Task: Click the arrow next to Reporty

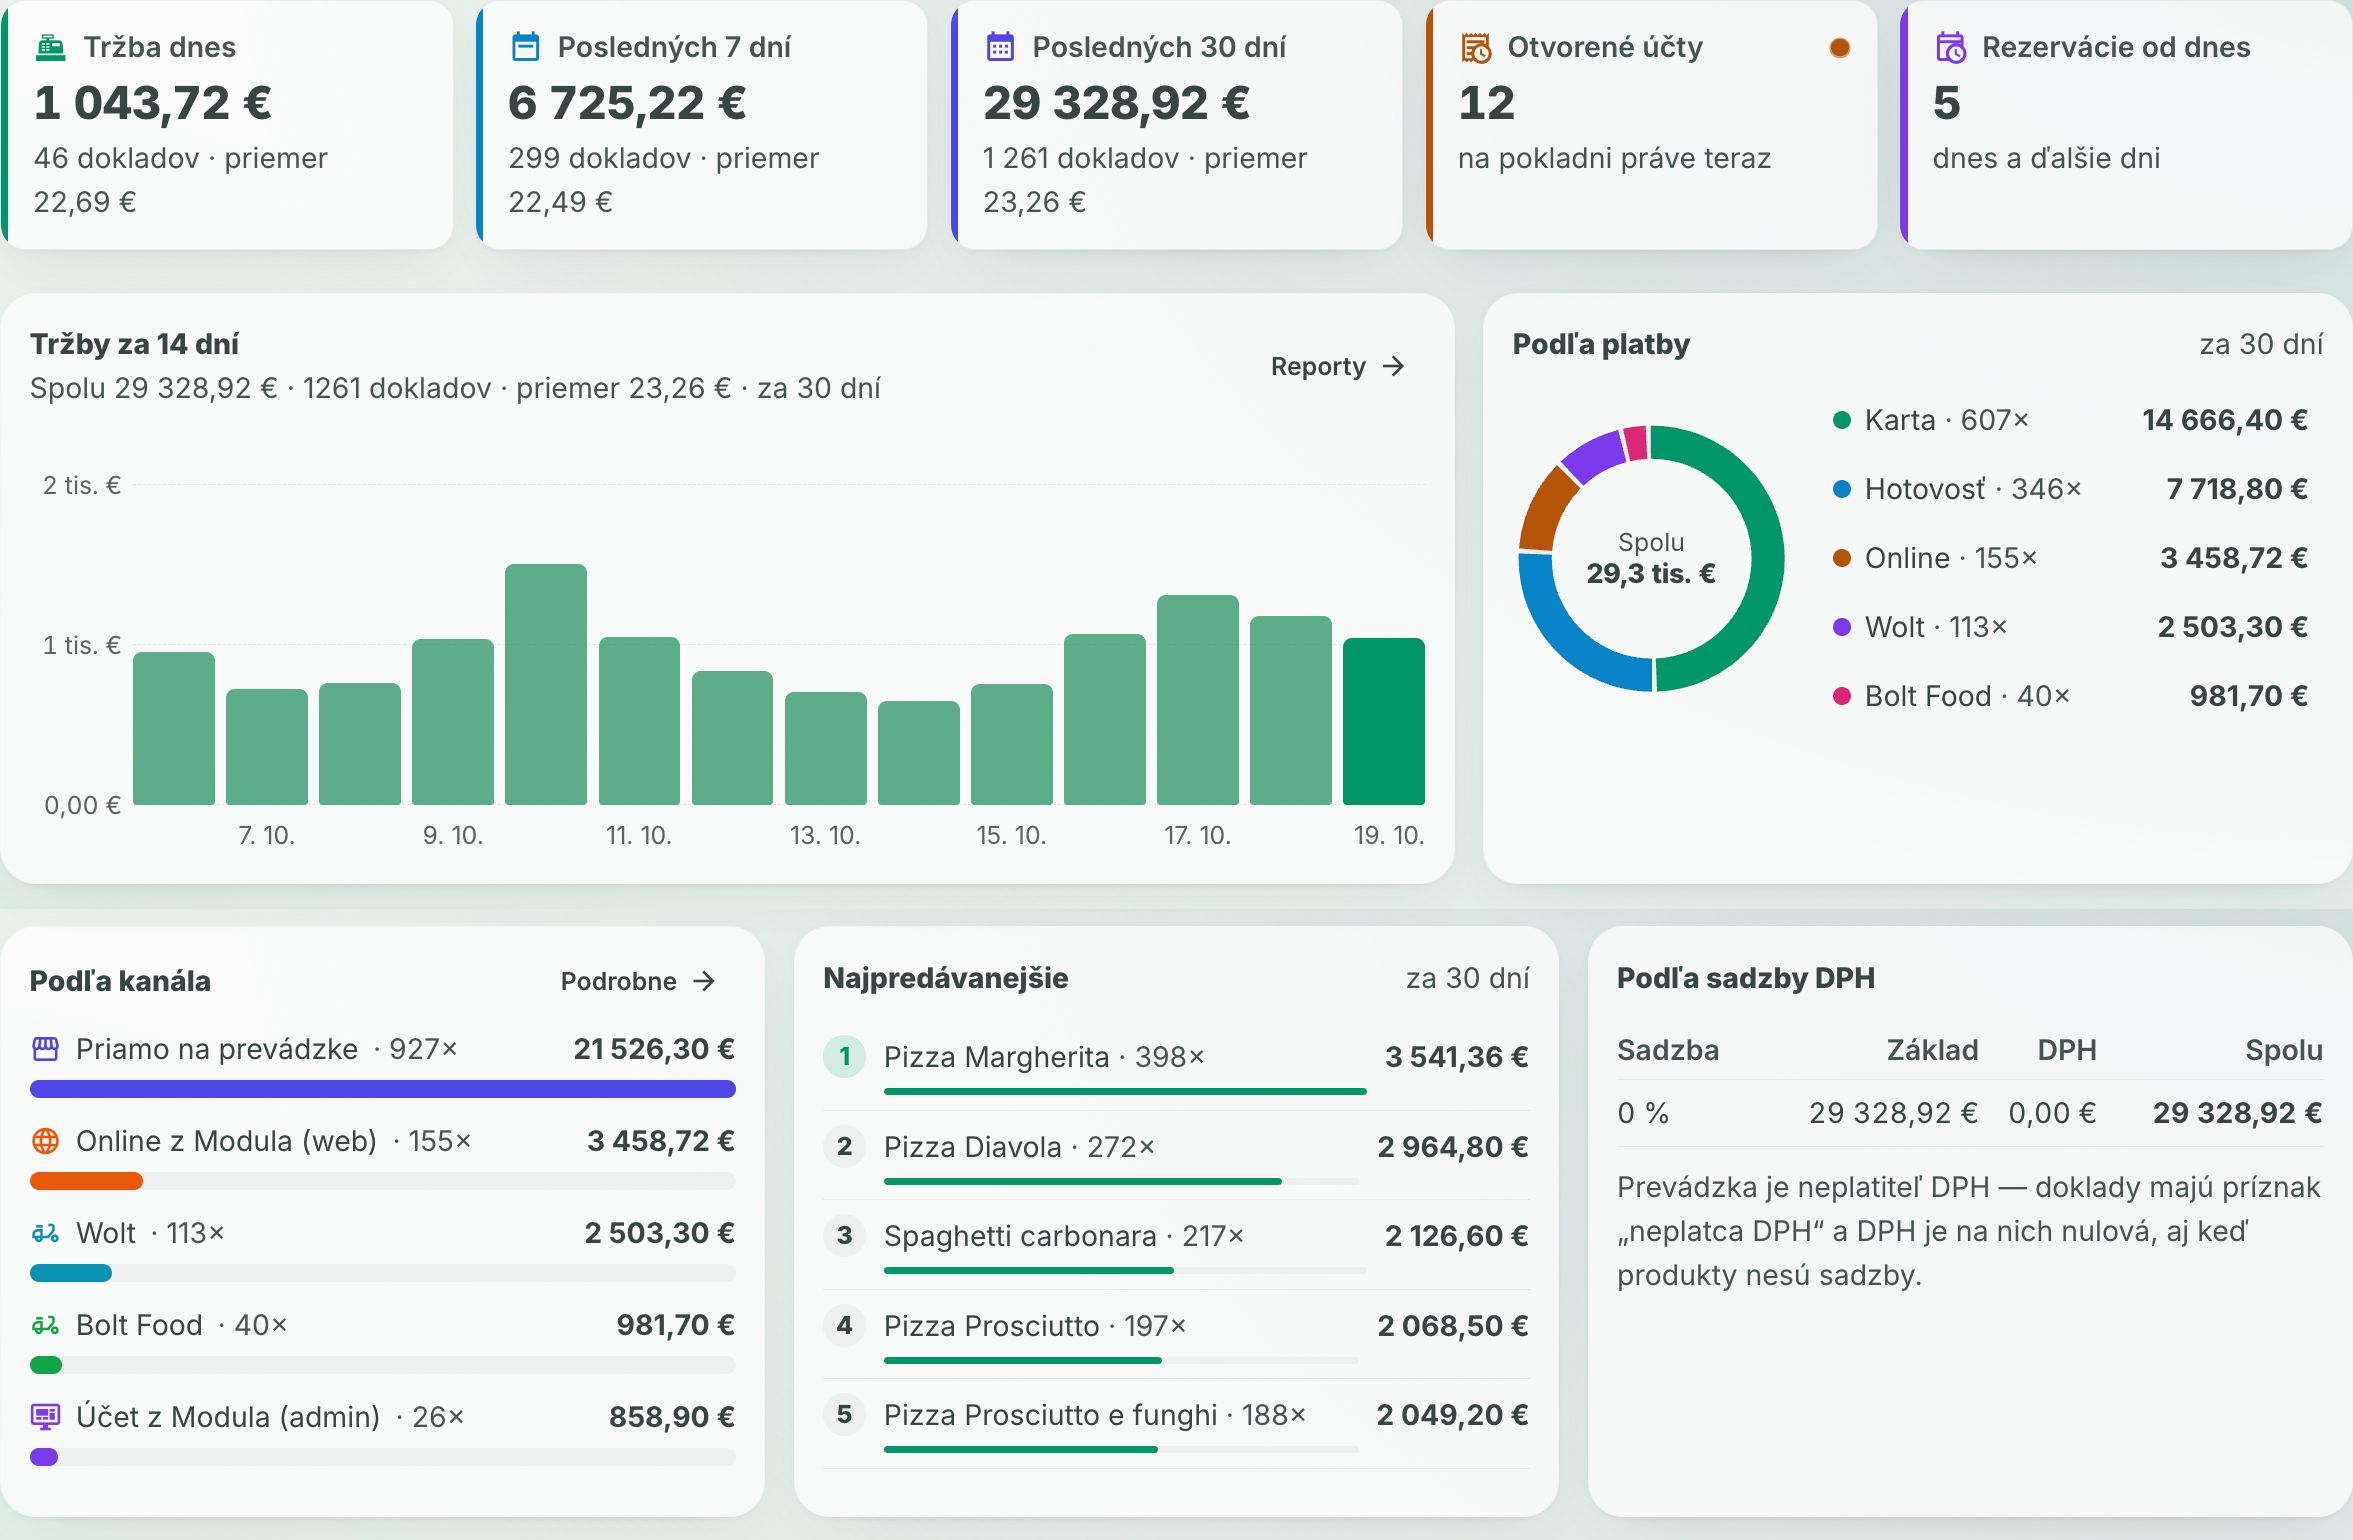Action: [1394, 367]
